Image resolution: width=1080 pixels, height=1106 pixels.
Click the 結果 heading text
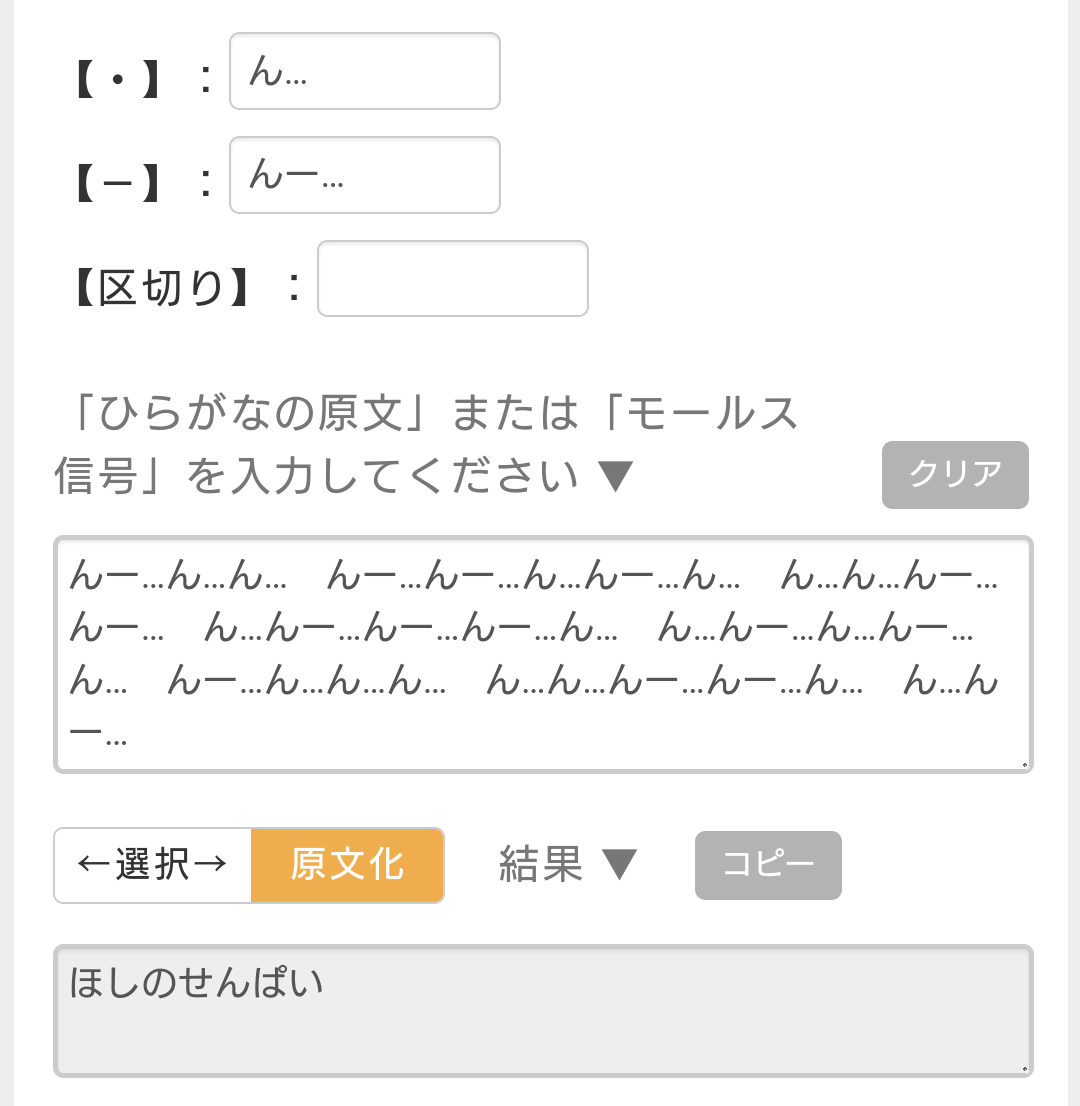point(541,865)
